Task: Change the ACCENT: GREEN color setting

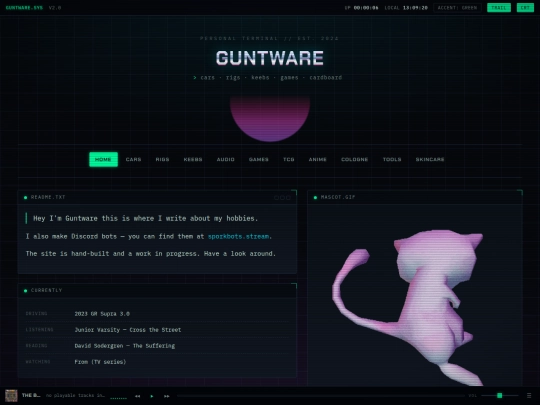Action: pyautogui.click(x=457, y=8)
